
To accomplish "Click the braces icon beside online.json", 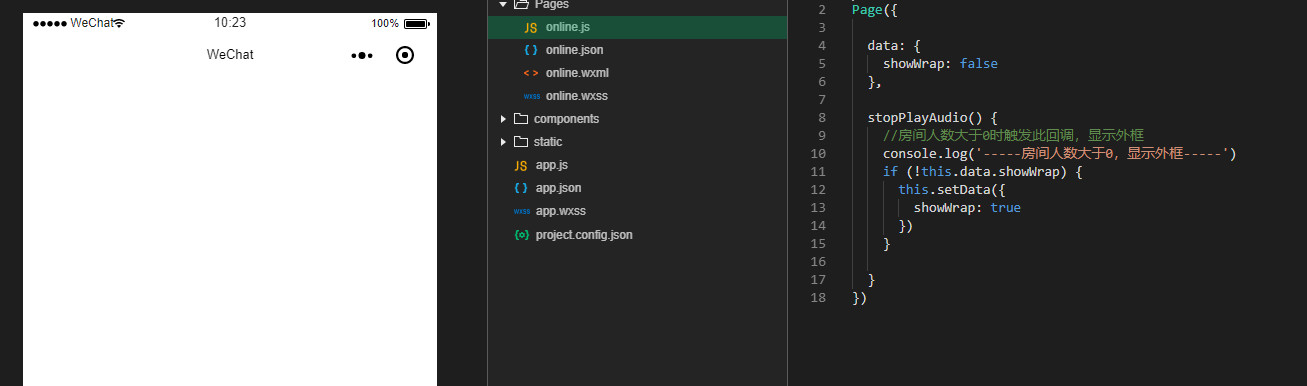I will (531, 50).
